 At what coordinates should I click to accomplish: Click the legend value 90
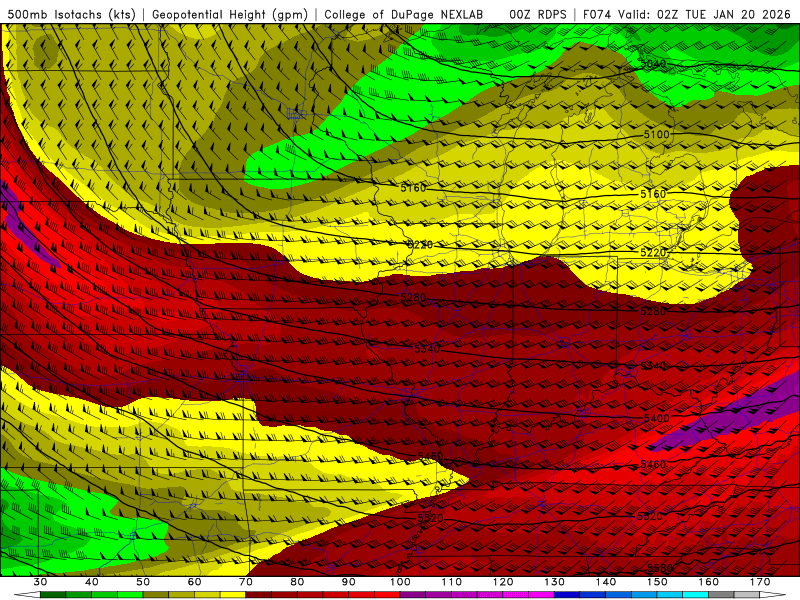[349, 582]
